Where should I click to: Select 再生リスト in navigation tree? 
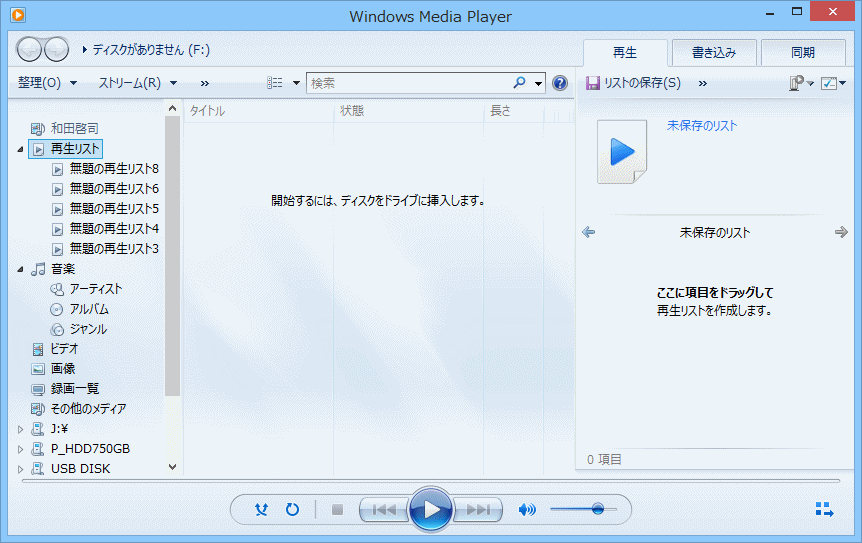click(65, 149)
